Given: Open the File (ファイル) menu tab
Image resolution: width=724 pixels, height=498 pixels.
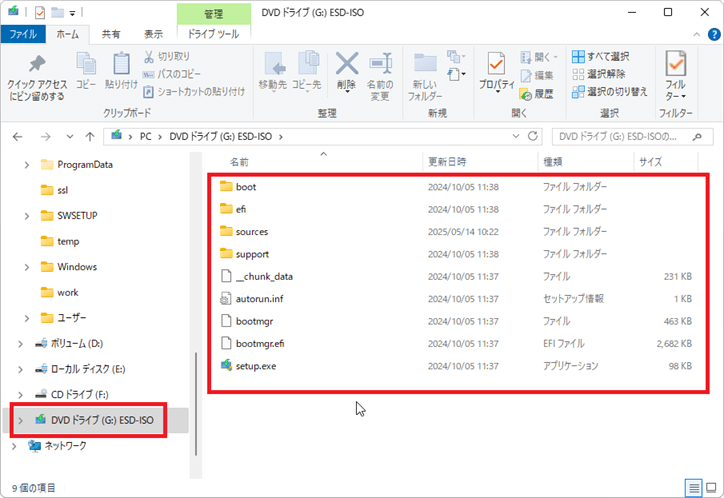Looking at the screenshot, I should click(23, 33).
